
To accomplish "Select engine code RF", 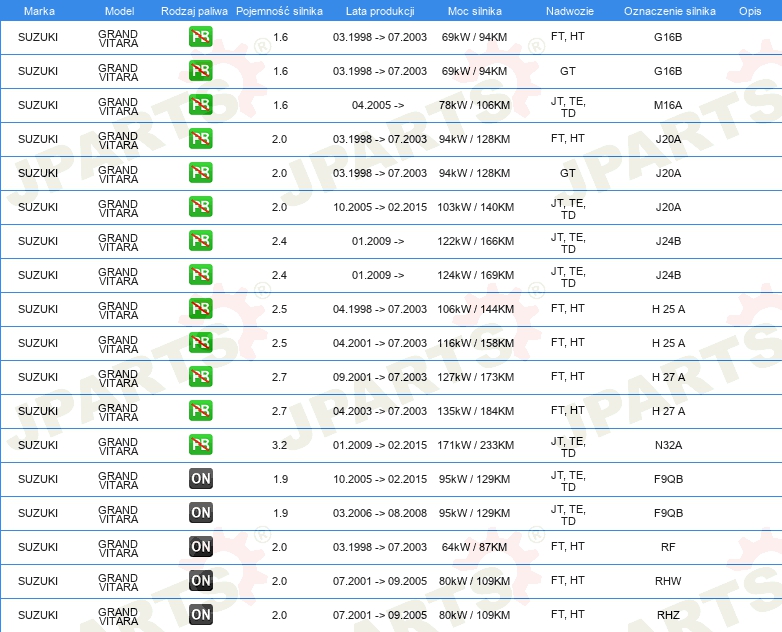I will point(668,547).
